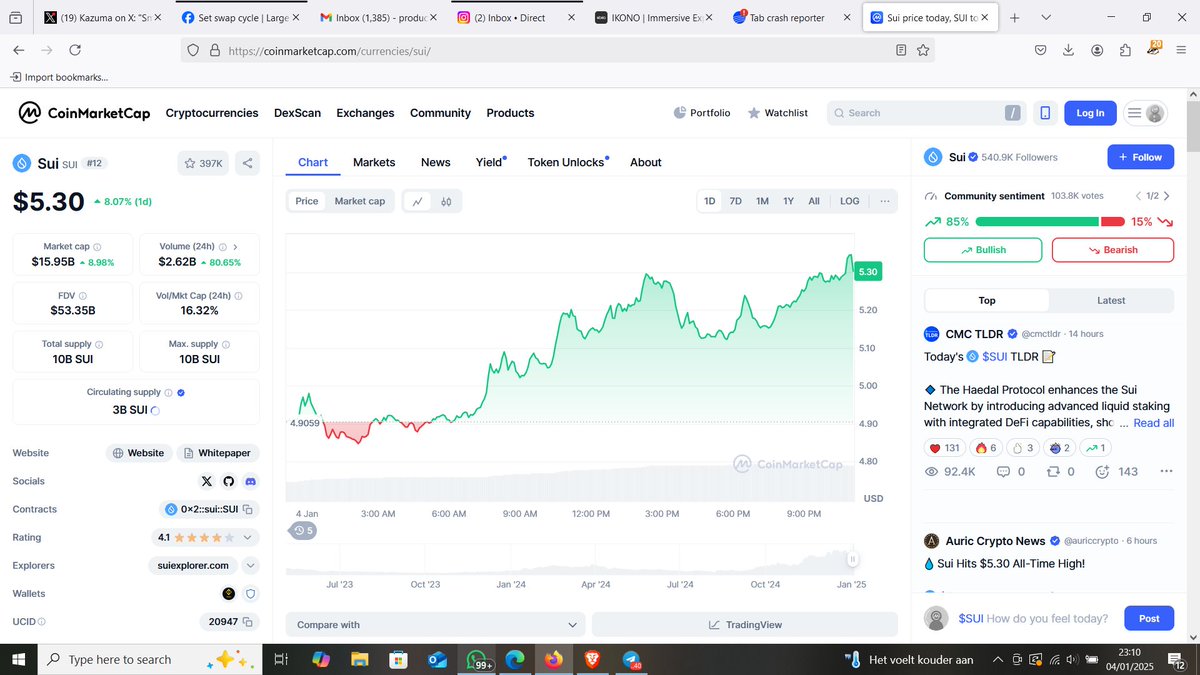React with heart on CMC TLDR post
This screenshot has height=675, width=1200.
point(946,448)
